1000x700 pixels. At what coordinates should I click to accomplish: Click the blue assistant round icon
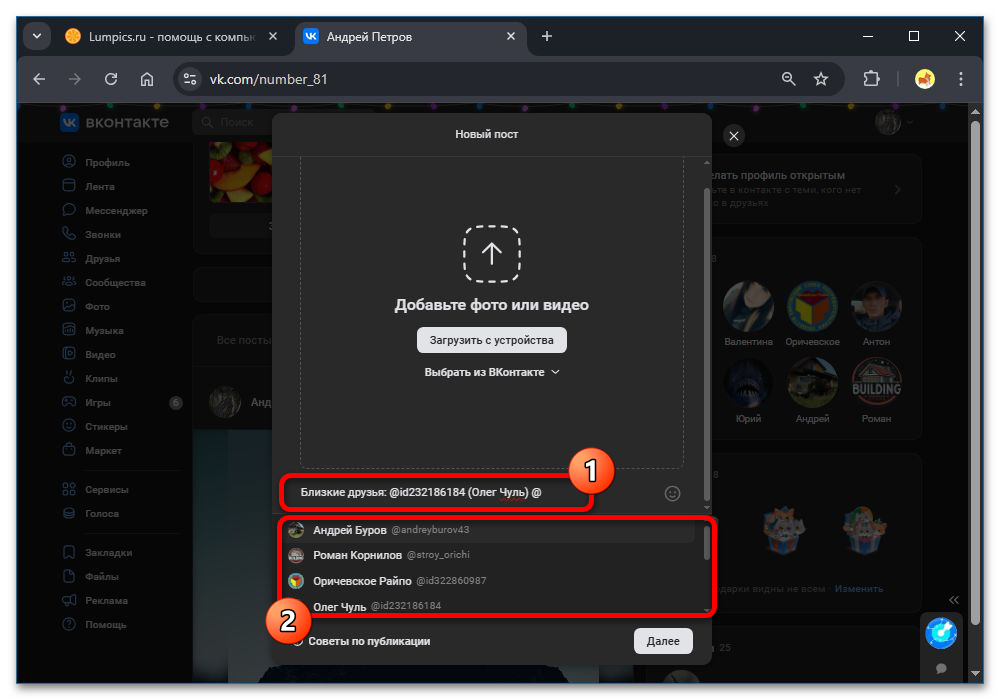click(941, 633)
